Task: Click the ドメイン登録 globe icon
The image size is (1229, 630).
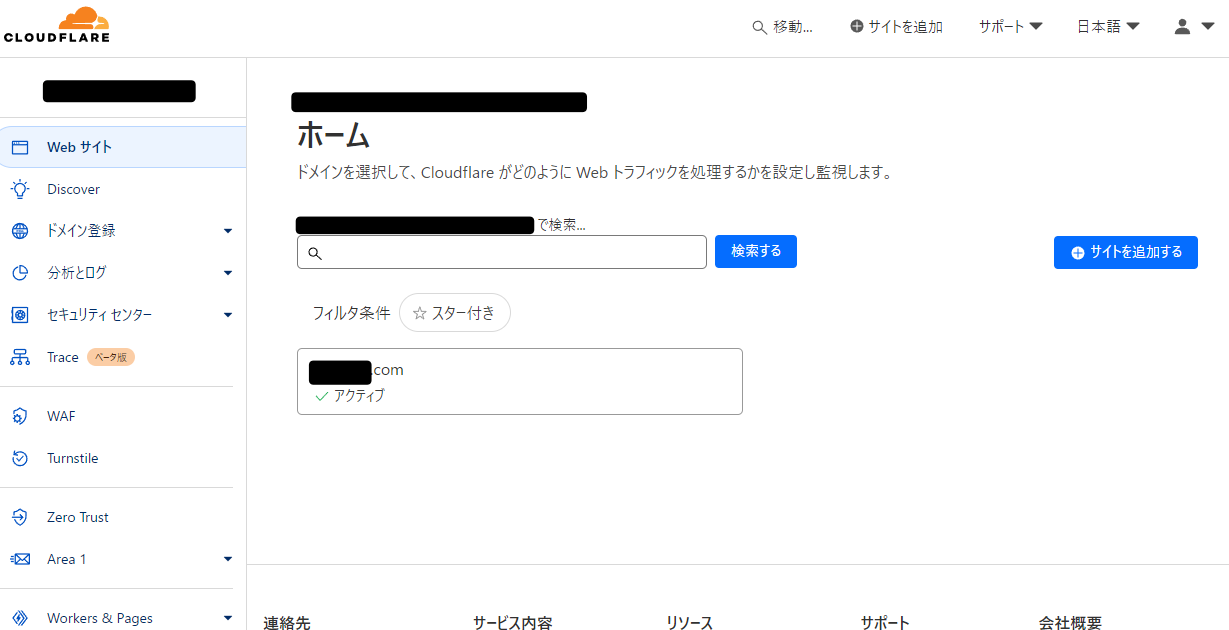Action: click(x=20, y=231)
